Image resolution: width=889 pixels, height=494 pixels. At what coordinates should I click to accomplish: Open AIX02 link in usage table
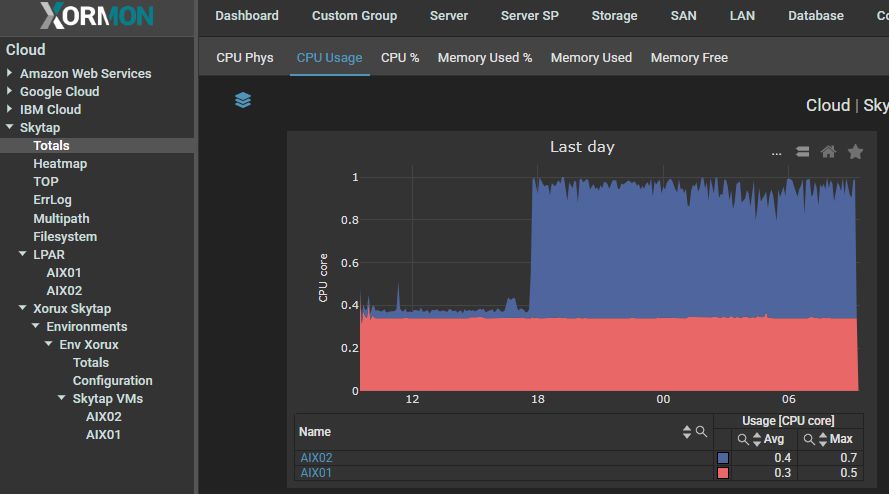tap(316, 458)
